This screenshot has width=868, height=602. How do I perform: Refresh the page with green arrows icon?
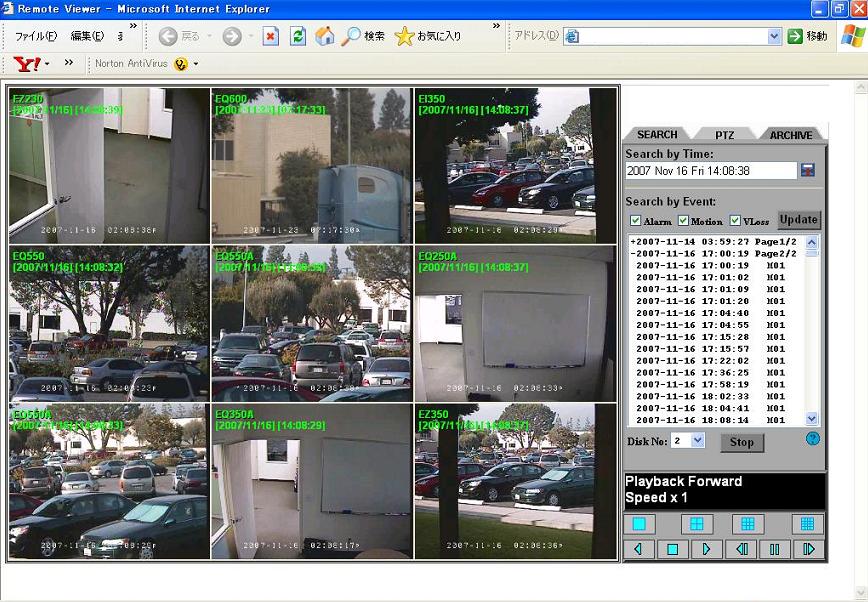298,37
